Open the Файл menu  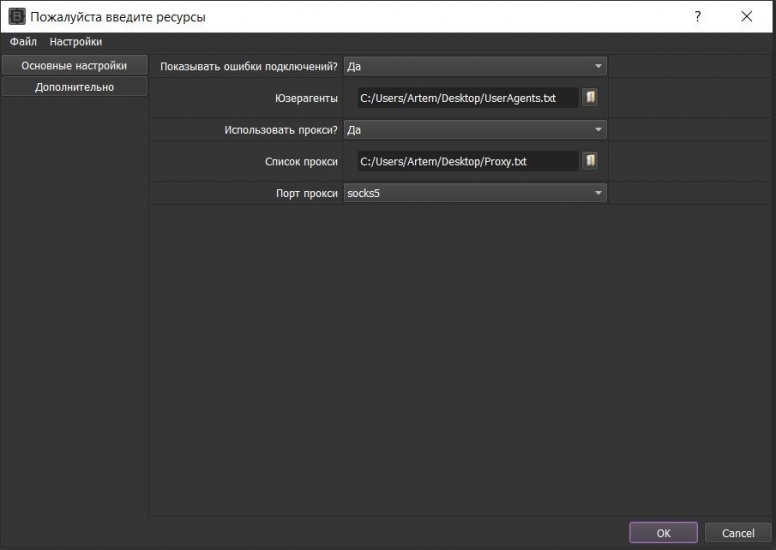(x=23, y=42)
